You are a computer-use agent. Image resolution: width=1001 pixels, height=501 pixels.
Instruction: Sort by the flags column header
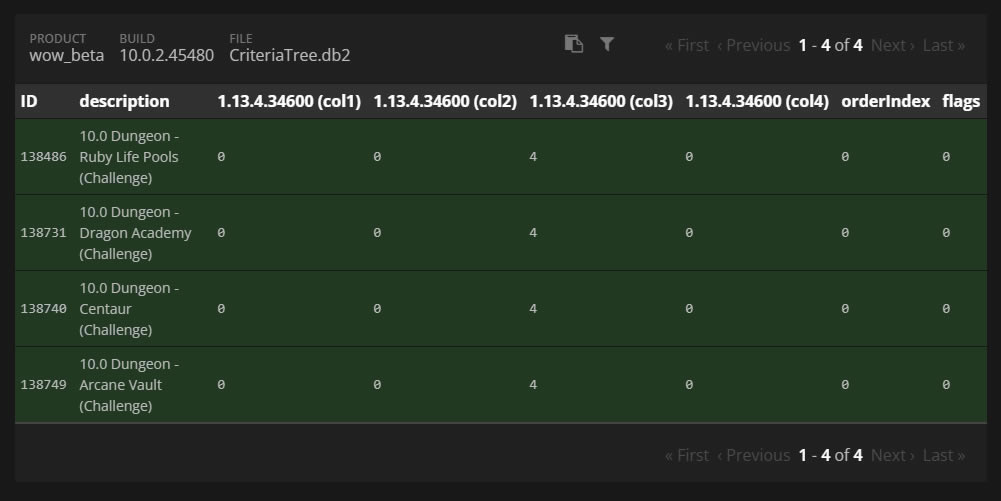point(960,101)
